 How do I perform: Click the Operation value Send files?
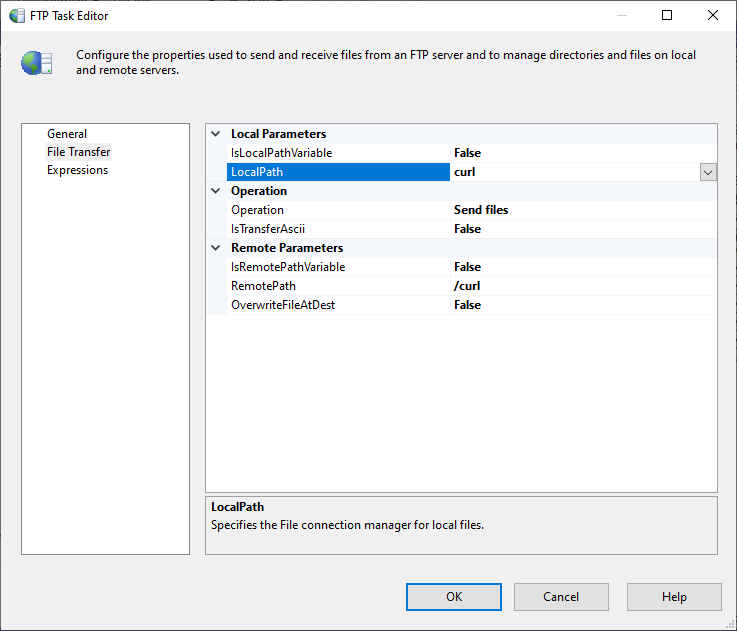pyautogui.click(x=481, y=210)
